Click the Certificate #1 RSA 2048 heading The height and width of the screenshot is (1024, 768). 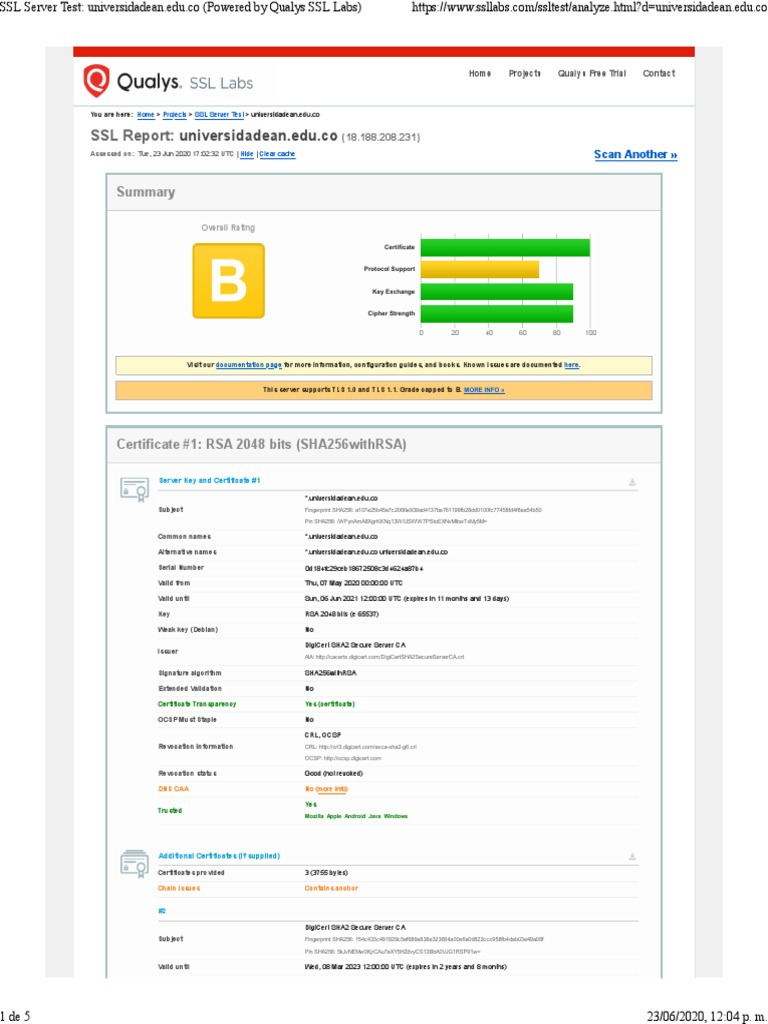point(261,445)
